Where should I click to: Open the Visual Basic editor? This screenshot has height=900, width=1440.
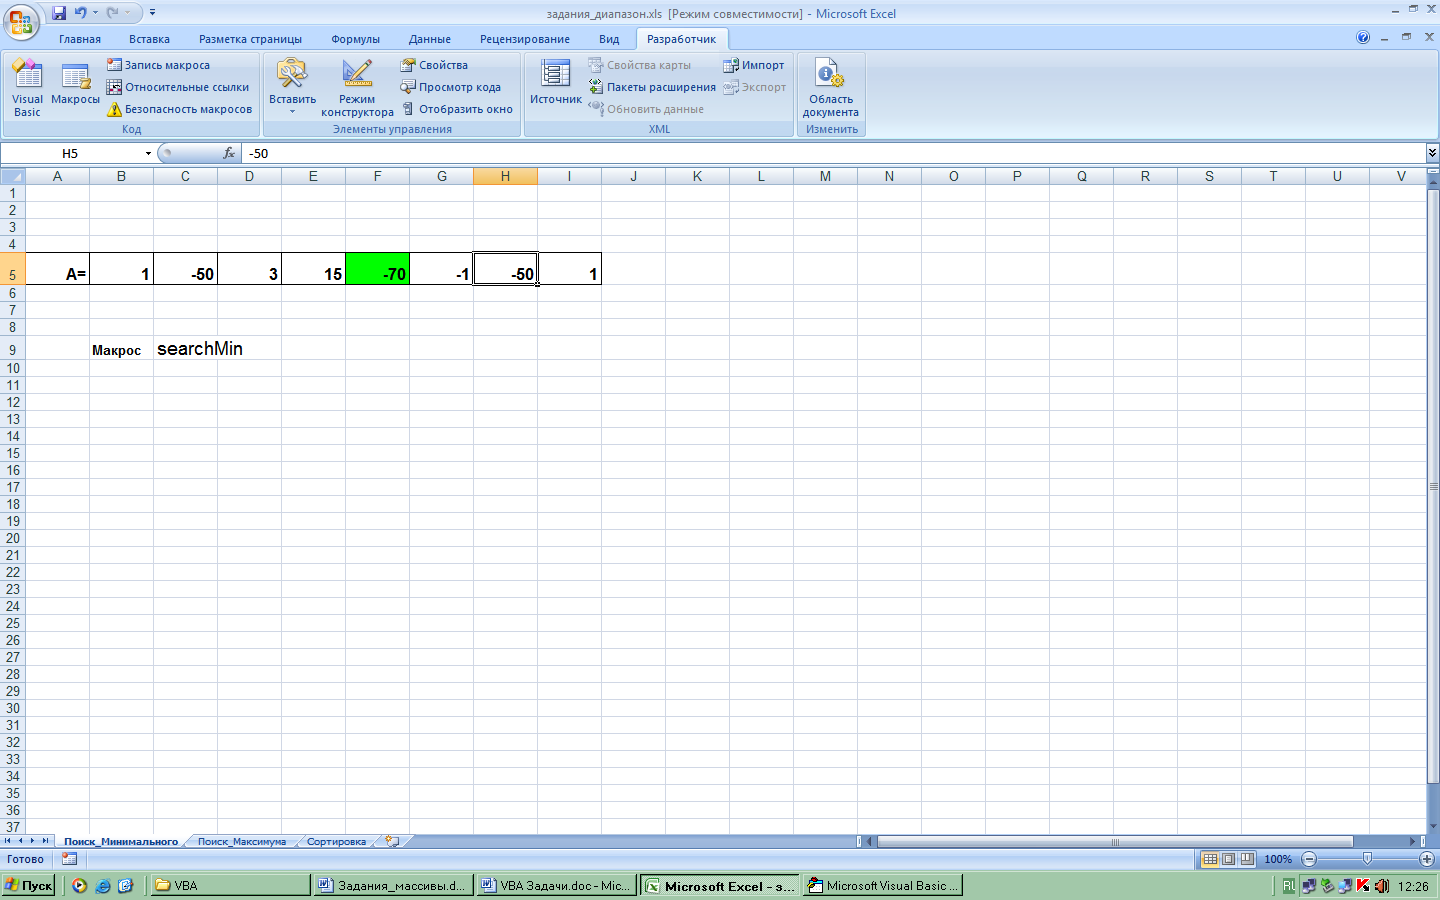pyautogui.click(x=27, y=88)
